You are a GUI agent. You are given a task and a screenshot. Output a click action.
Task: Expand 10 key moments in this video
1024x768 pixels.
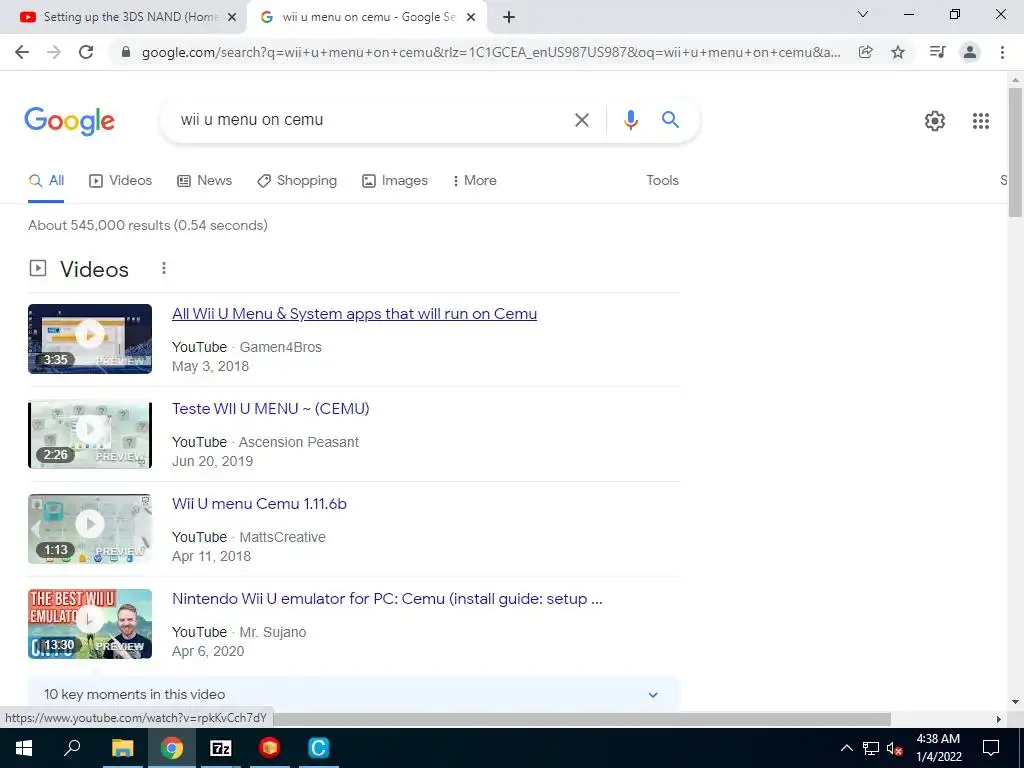pyautogui.click(x=354, y=694)
